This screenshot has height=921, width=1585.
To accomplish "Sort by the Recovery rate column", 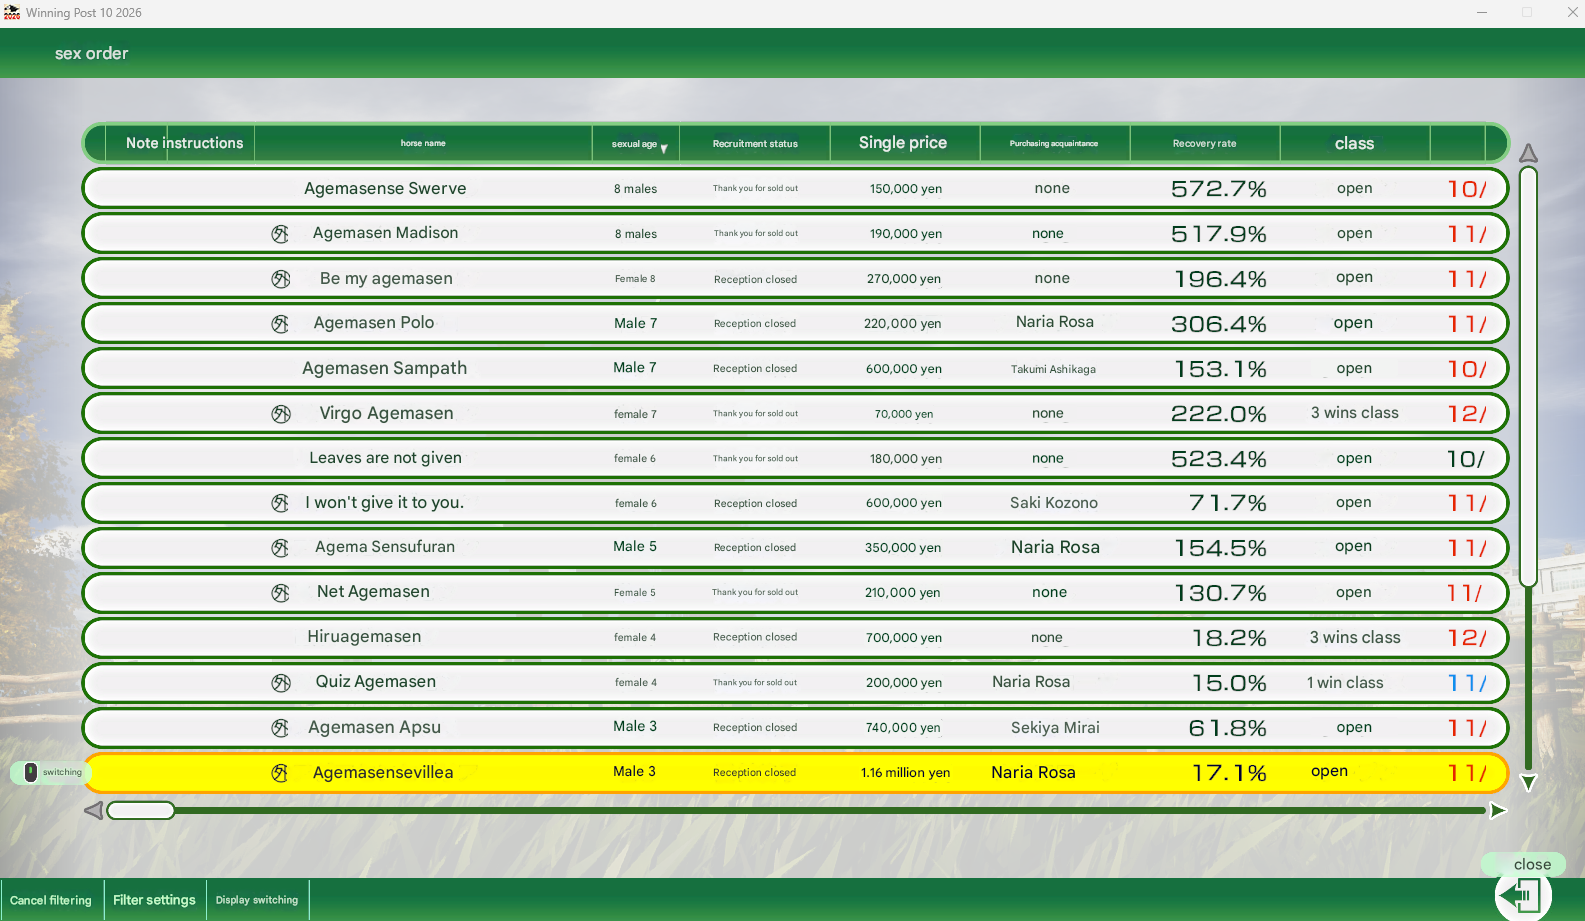I will (1205, 144).
